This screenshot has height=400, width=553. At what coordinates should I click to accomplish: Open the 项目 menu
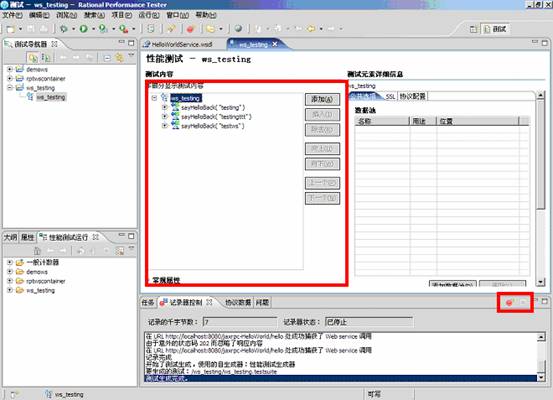click(122, 15)
